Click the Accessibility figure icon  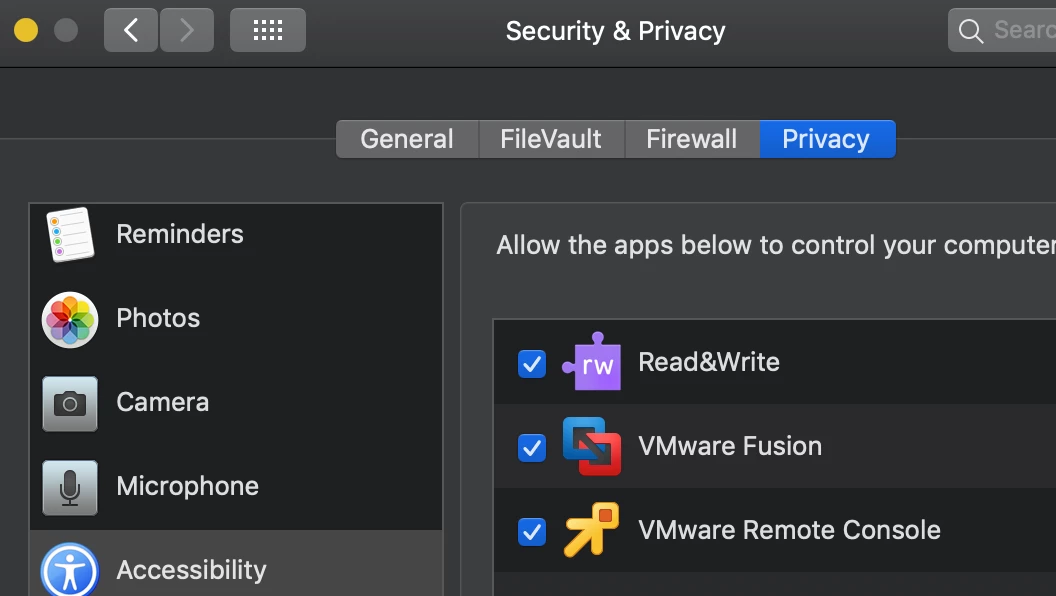(x=70, y=570)
